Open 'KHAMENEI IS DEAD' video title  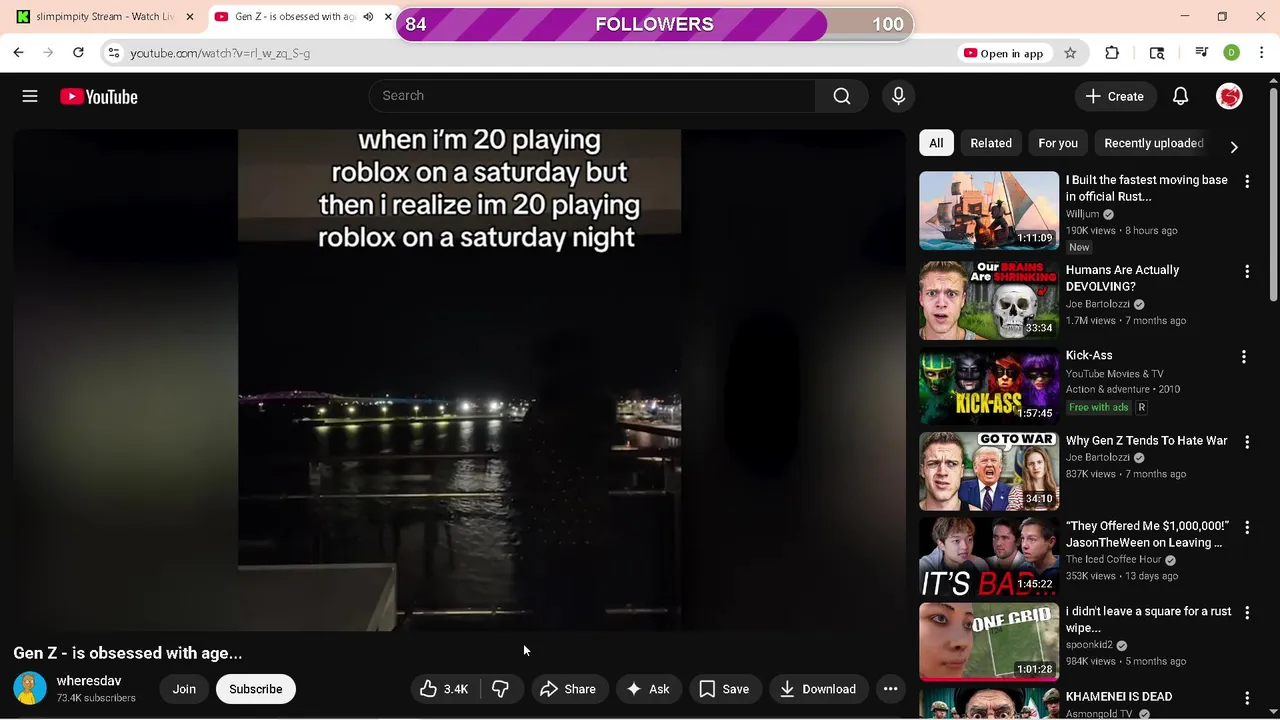click(x=1118, y=696)
